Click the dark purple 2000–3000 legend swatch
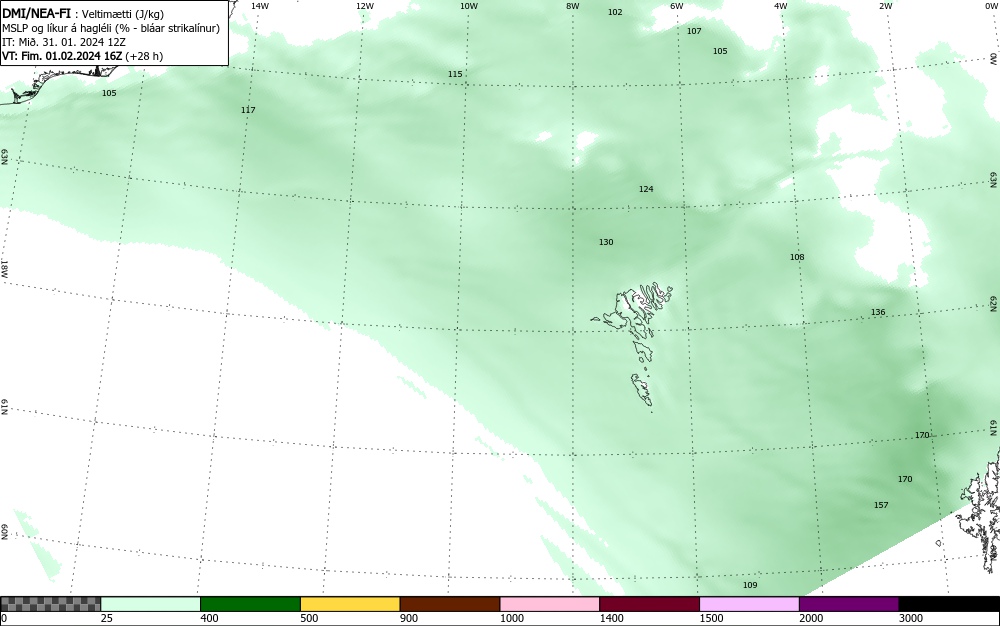 tap(849, 604)
